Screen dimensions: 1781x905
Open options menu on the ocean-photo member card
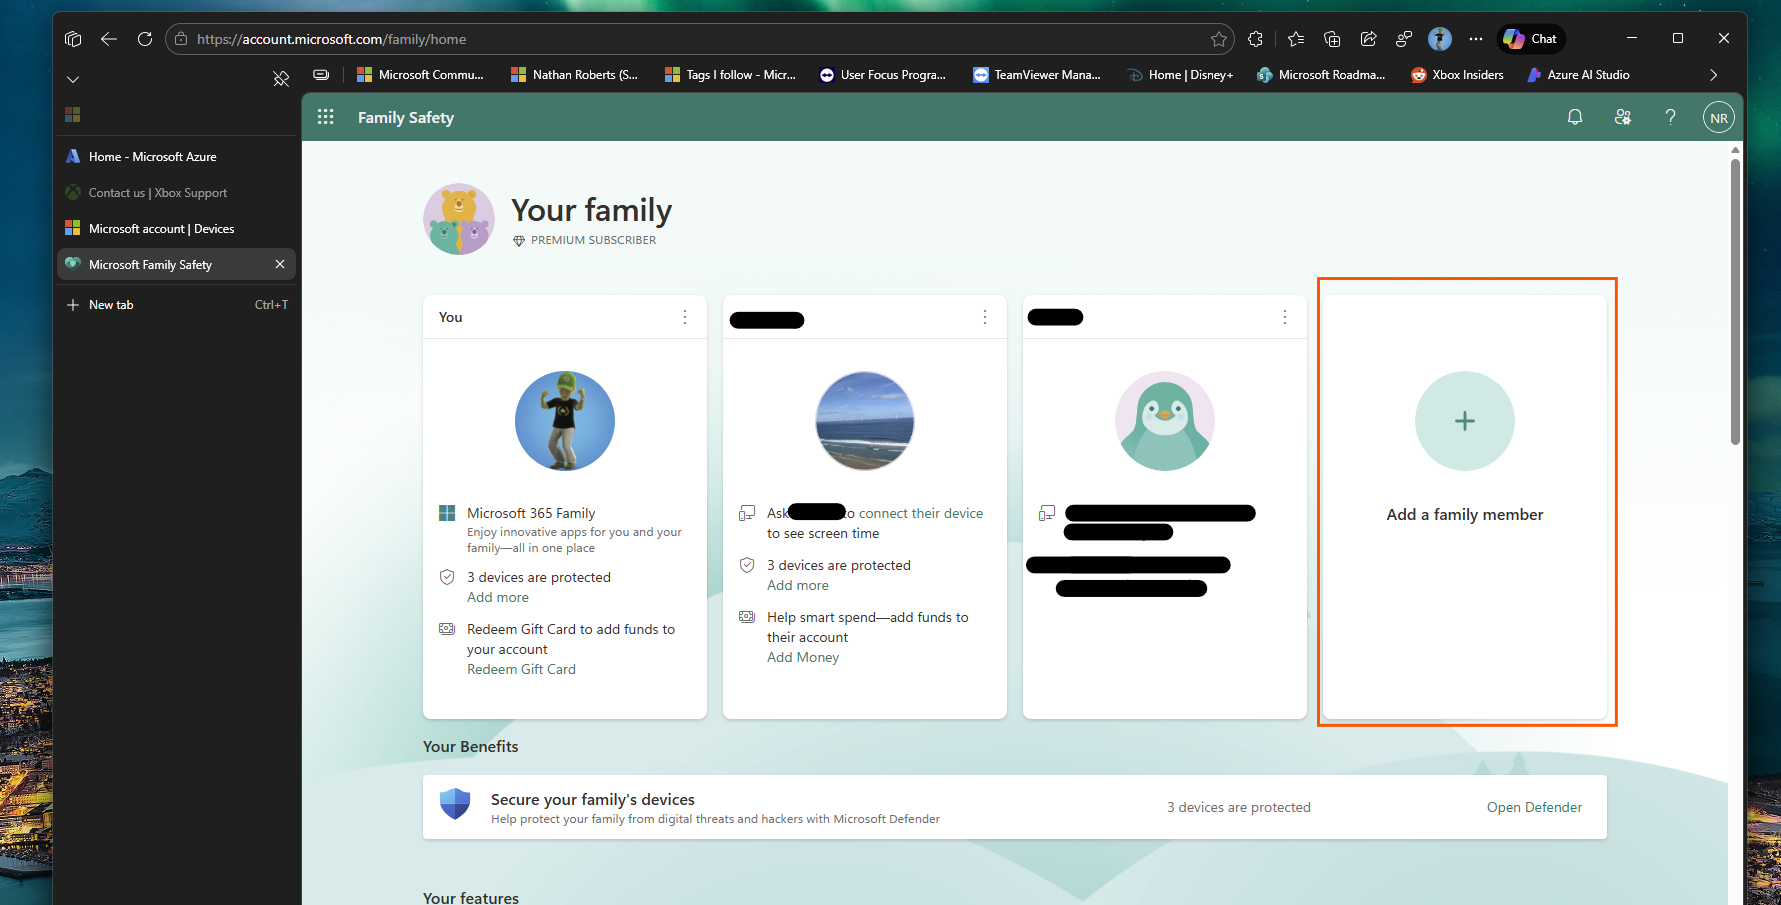click(985, 317)
